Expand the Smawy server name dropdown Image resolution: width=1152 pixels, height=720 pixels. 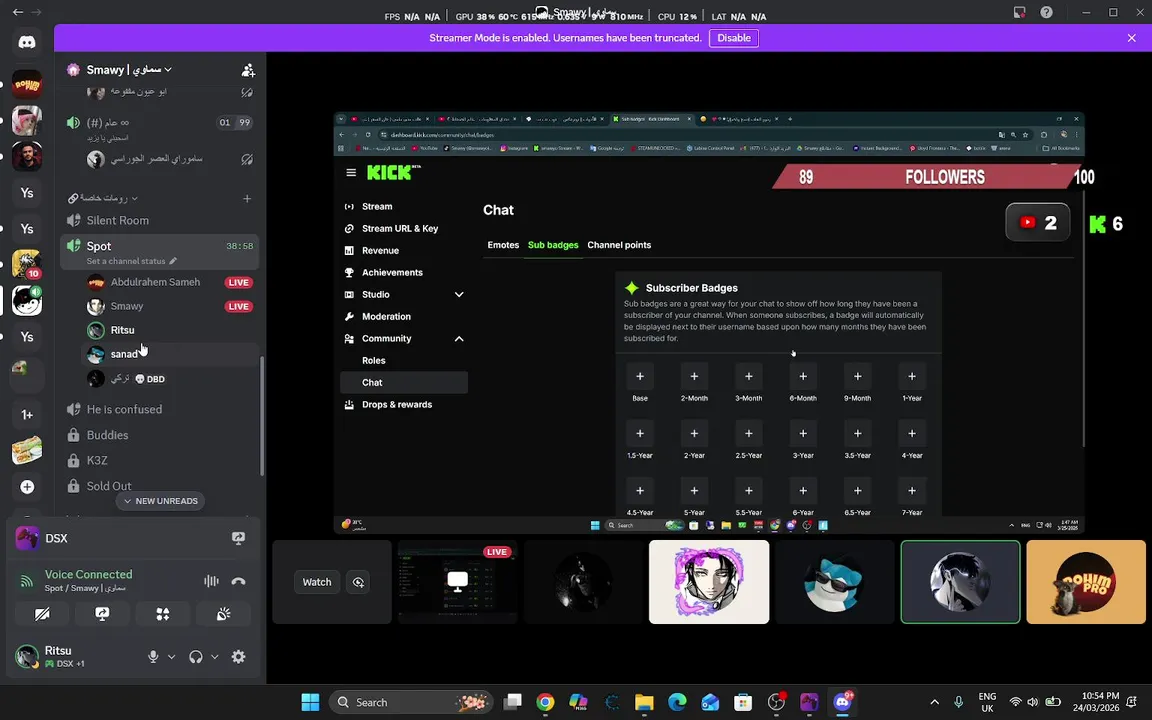point(129,69)
